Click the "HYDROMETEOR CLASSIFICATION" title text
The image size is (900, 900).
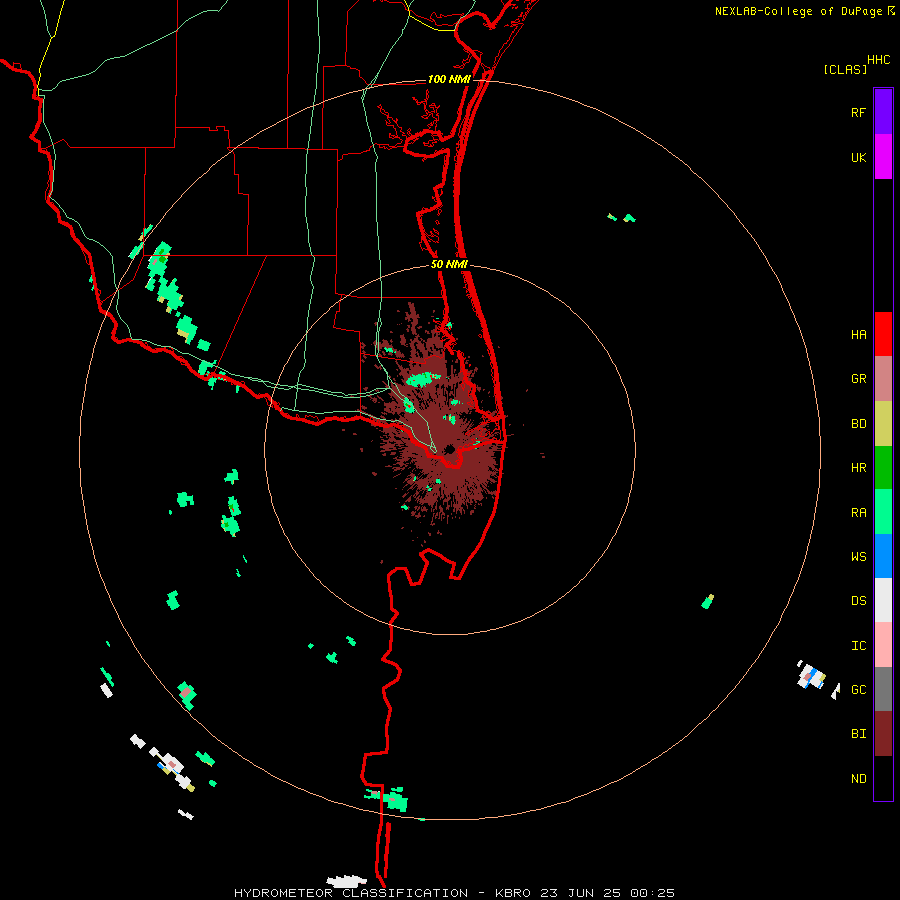(351, 893)
